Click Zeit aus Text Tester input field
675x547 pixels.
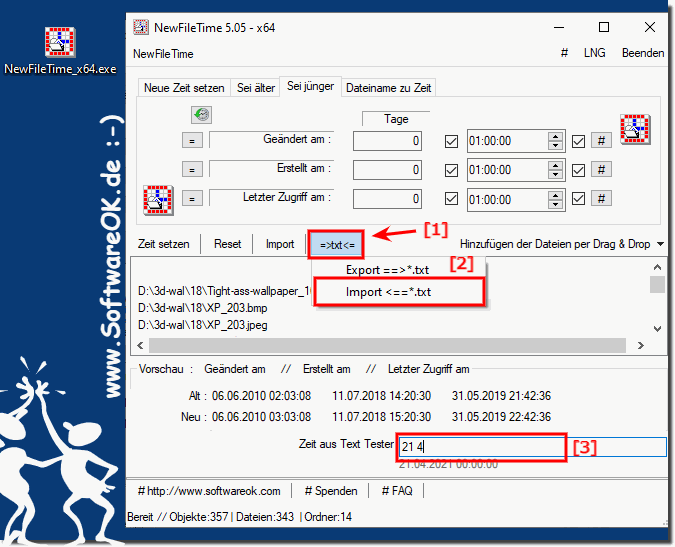[x=532, y=447]
